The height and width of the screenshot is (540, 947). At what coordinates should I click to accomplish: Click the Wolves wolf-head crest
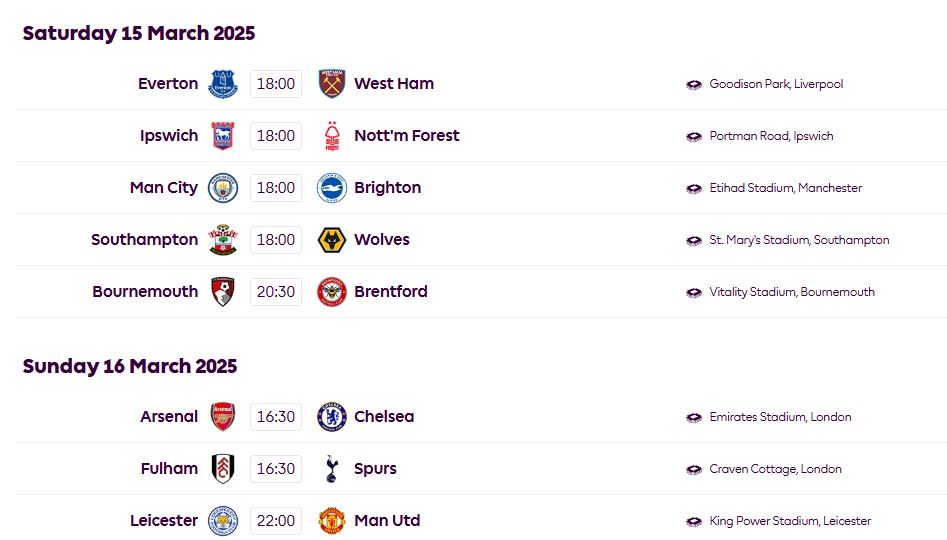point(332,240)
